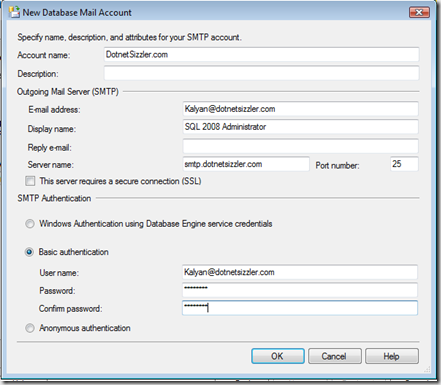This screenshot has width=441, height=385.
Task: Close the New Database Mail Account dialog
Action: coord(419,12)
